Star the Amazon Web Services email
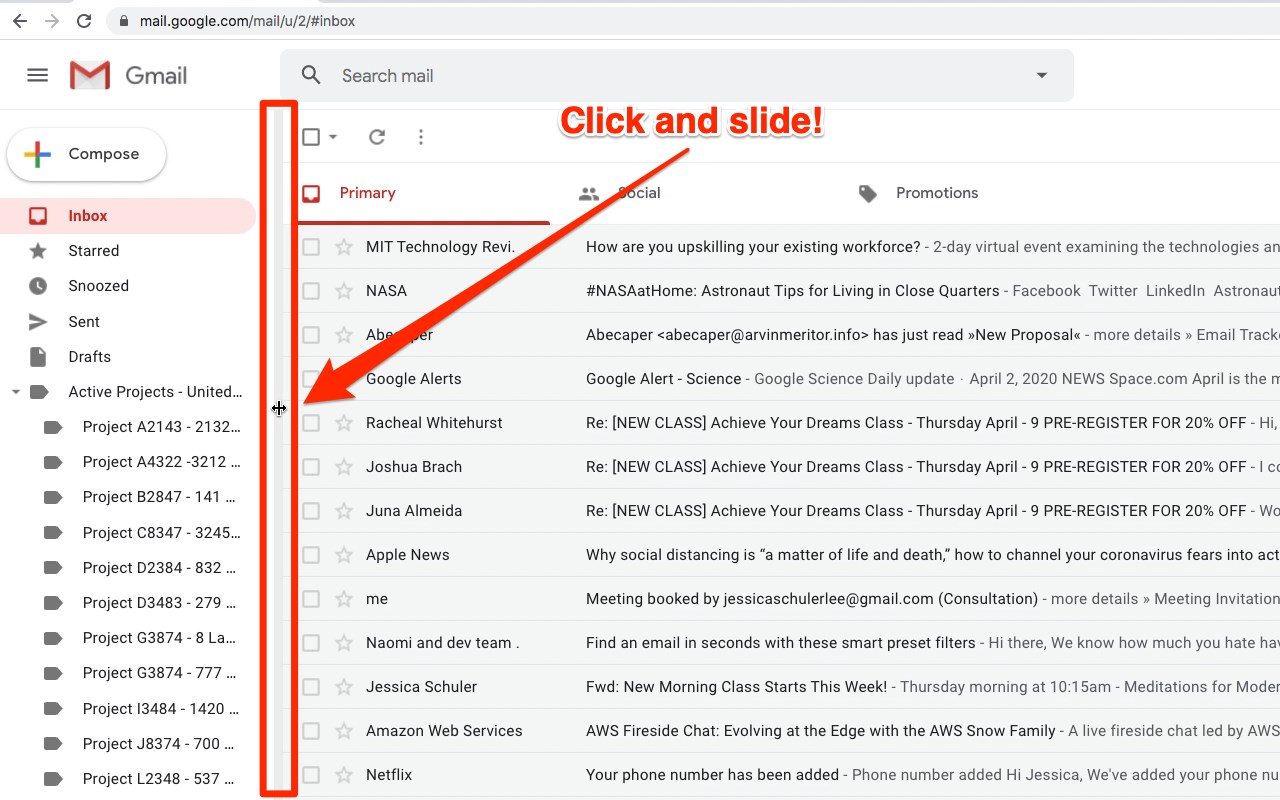 (x=344, y=731)
